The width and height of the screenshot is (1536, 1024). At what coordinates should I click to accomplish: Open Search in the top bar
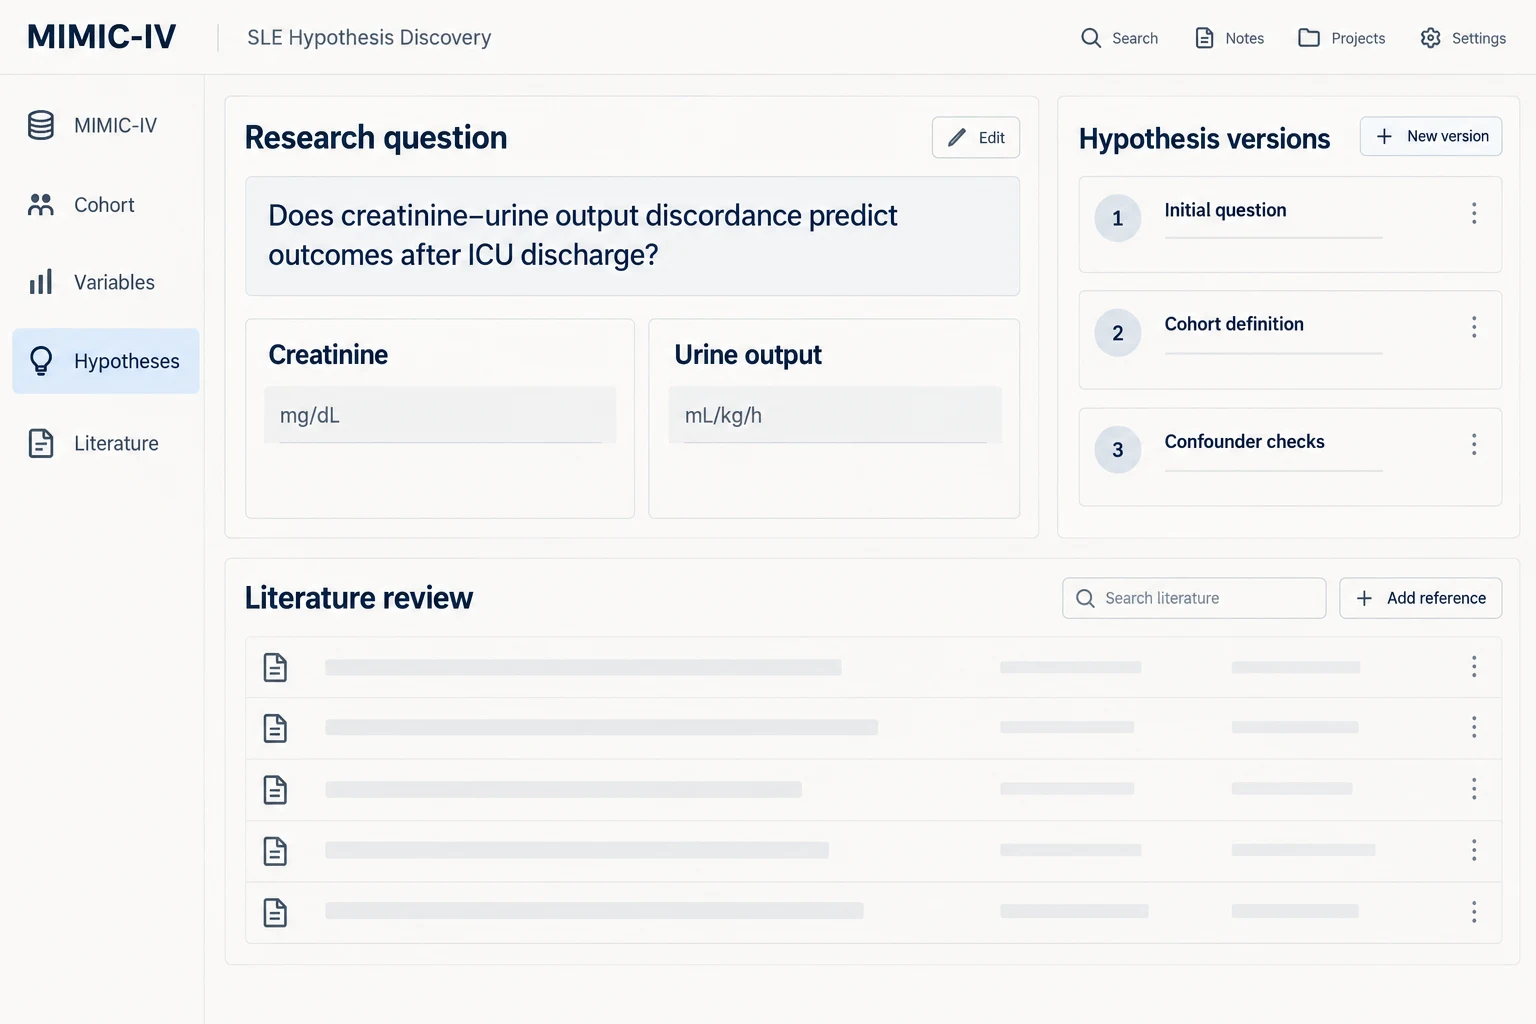tap(1119, 38)
